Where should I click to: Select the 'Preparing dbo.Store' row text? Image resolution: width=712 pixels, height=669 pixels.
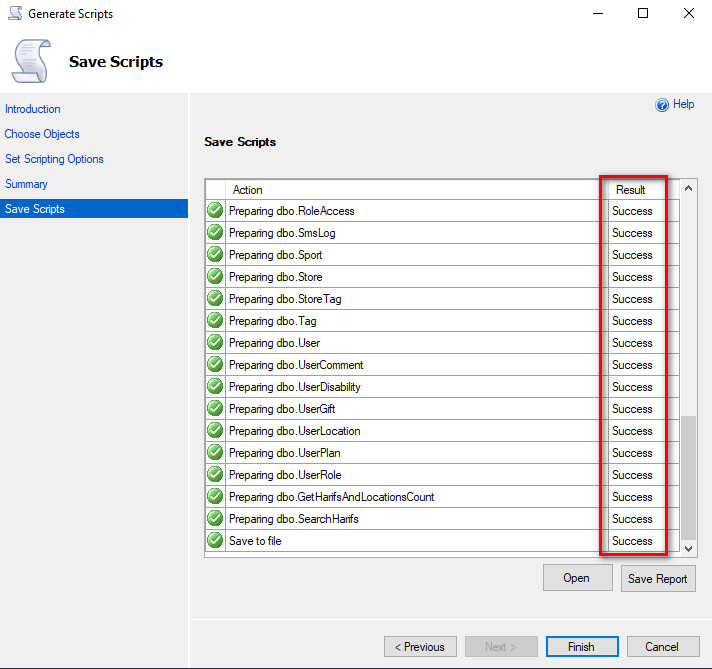[x=276, y=277]
